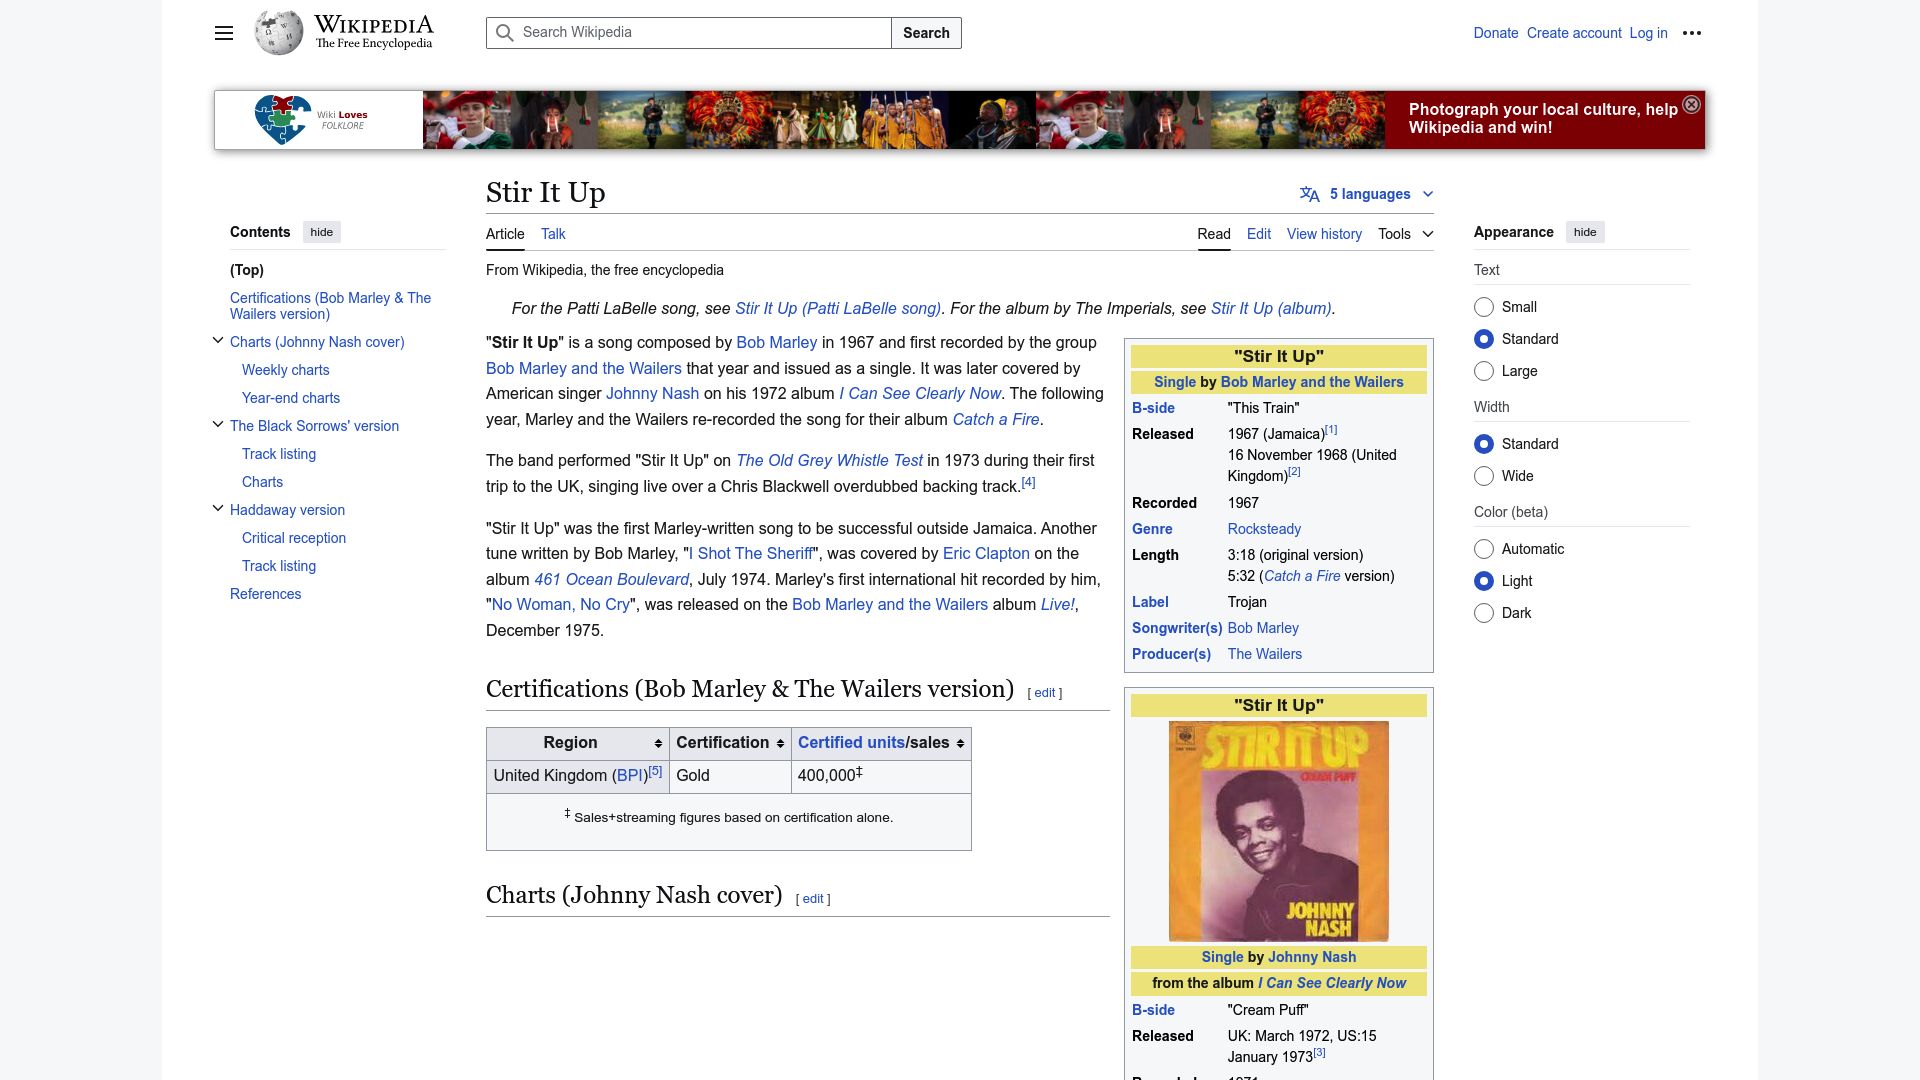
Task: Open the 461 Ocean Boulevard link
Action: click(x=611, y=579)
